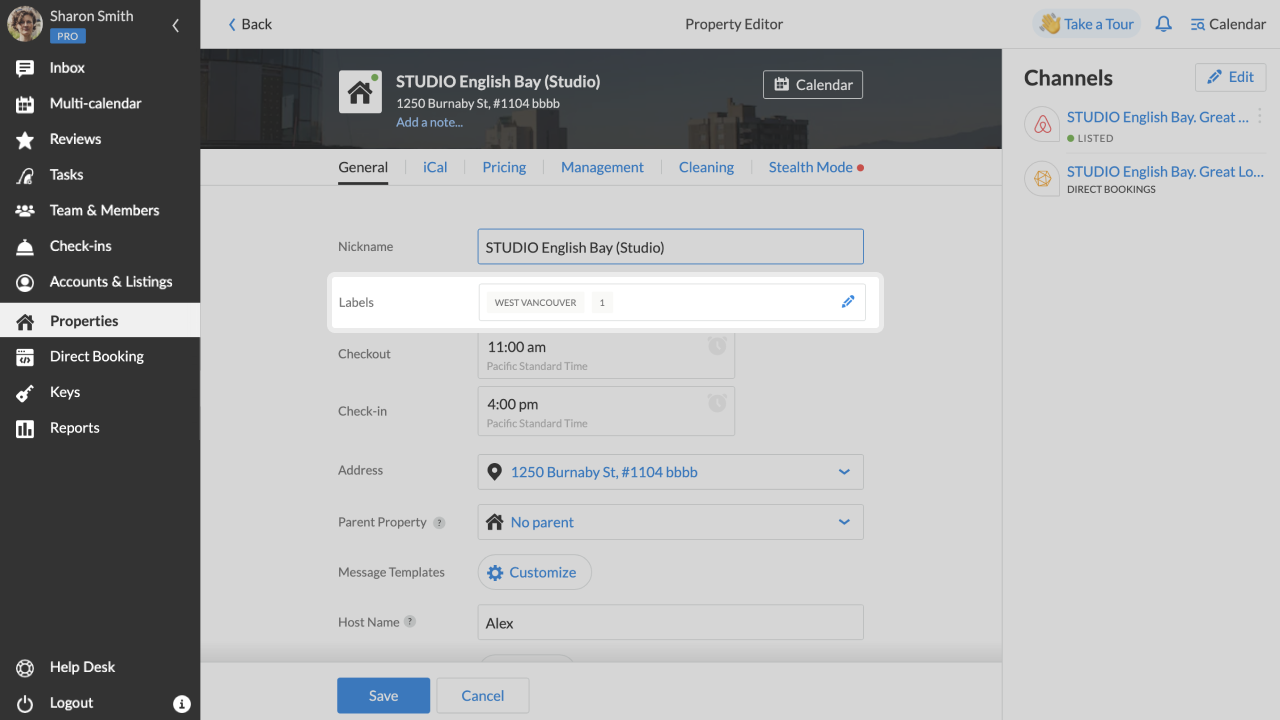Click the Save button

[x=383, y=696]
